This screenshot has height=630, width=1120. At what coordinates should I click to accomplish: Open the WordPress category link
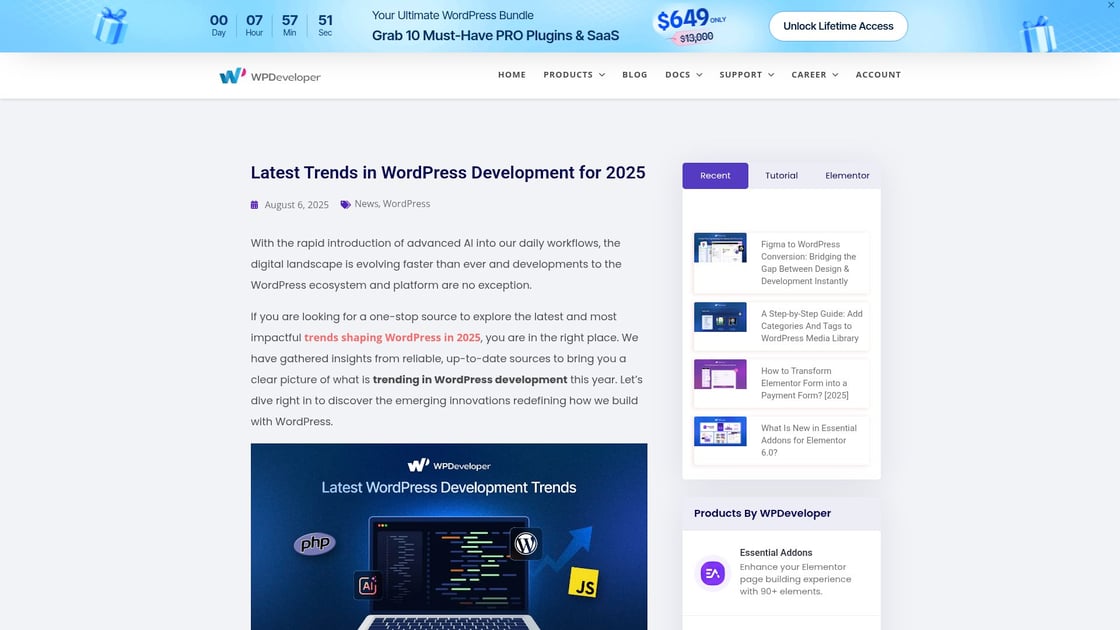[x=406, y=204]
